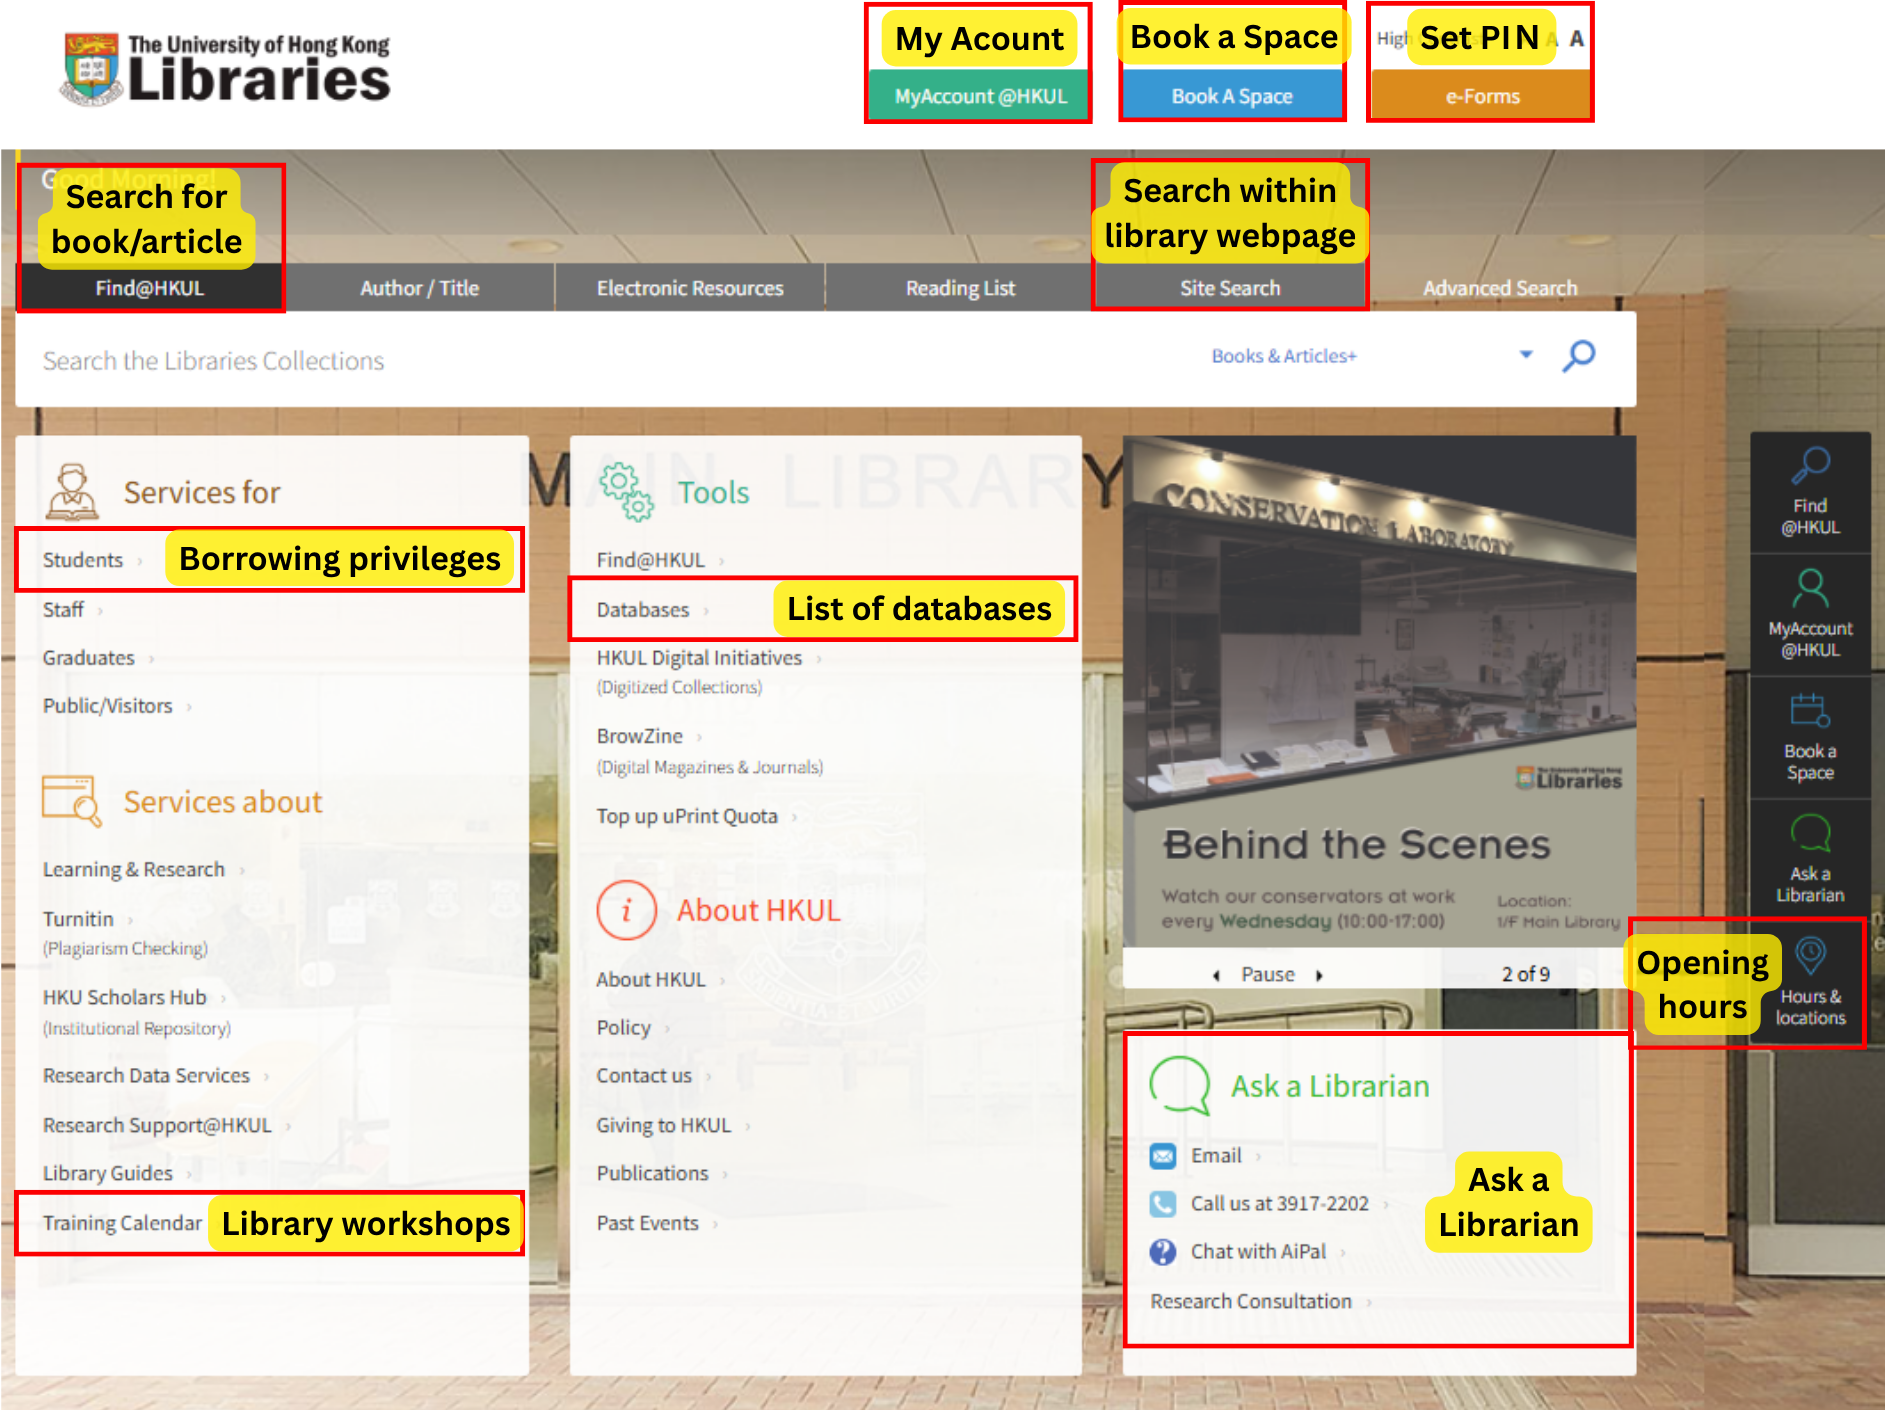This screenshot has width=1885, height=1410.
Task: Click the HKU Libraries logo
Action: (227, 68)
